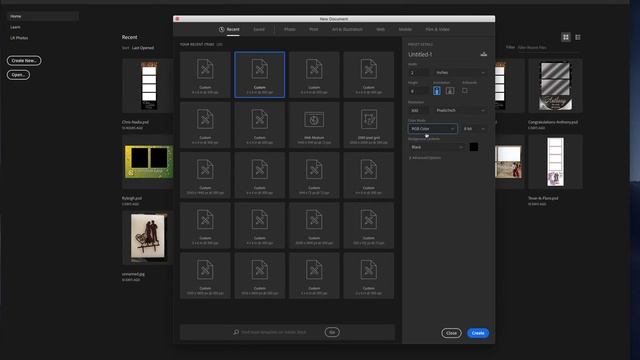Open Background Contents dropdown showing Black
The width and height of the screenshot is (640, 360).
coord(437,147)
